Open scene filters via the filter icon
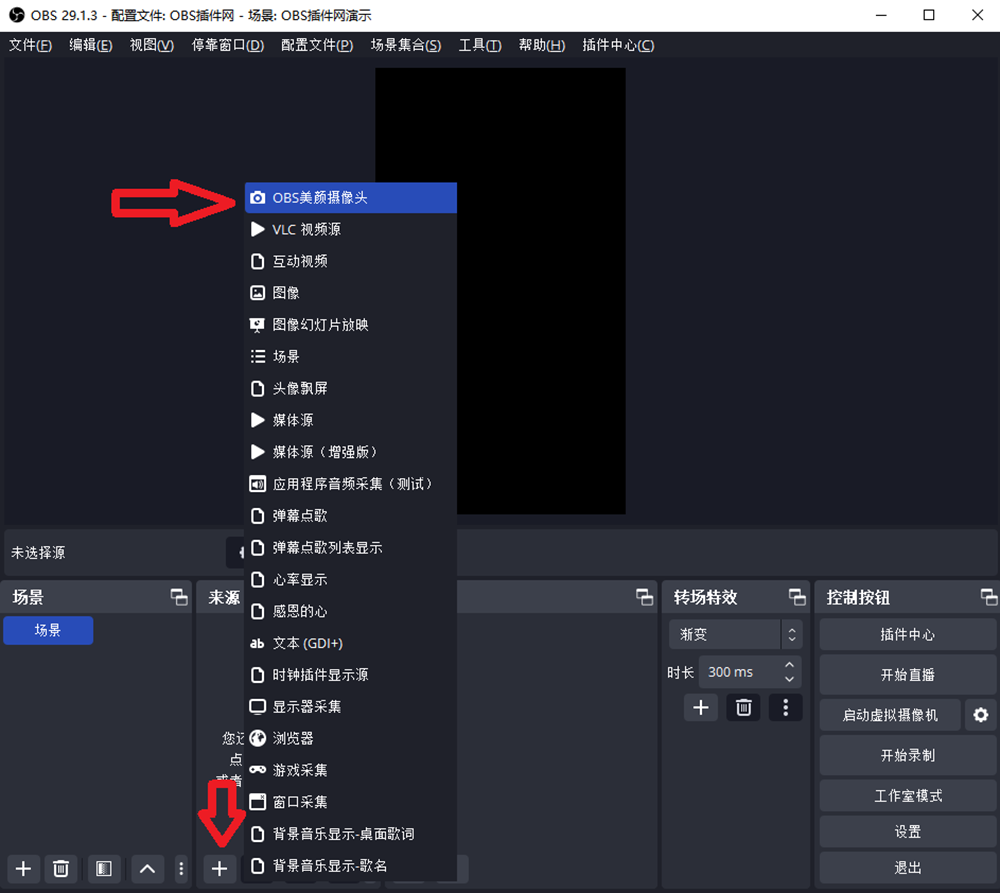This screenshot has height=893, width=1000. tap(102, 869)
